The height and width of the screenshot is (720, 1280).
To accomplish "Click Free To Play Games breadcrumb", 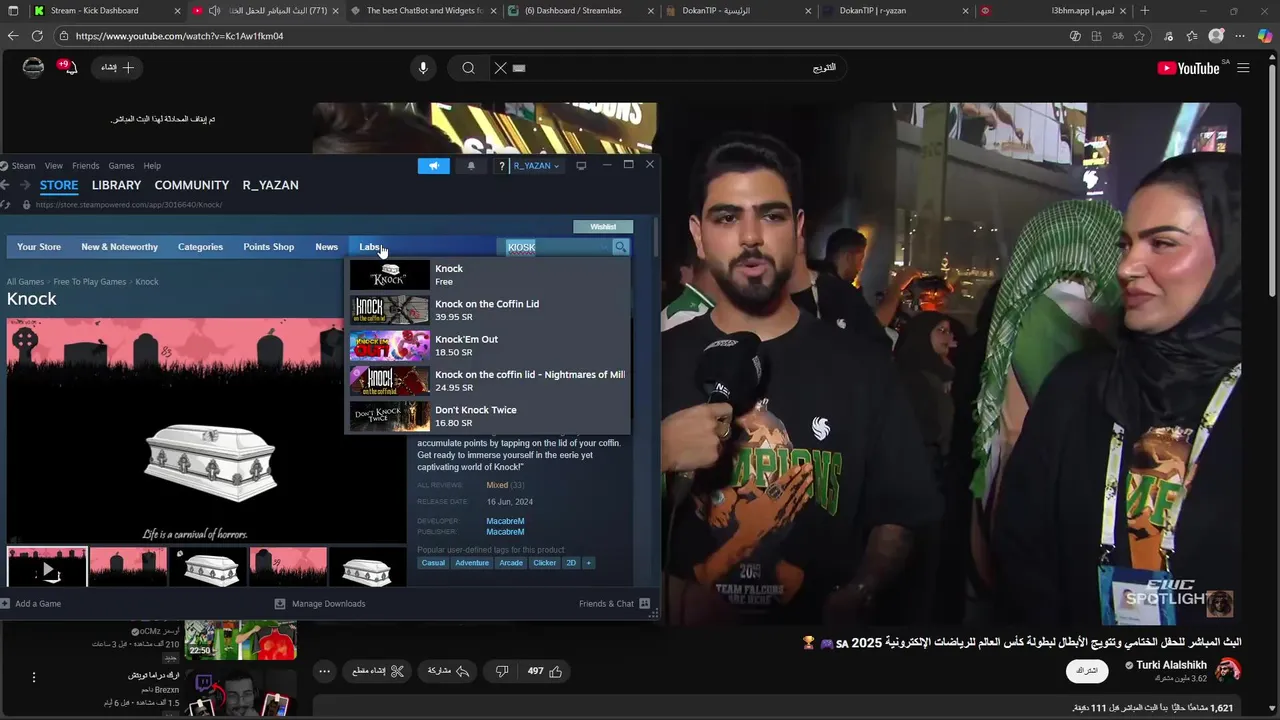I will (90, 282).
